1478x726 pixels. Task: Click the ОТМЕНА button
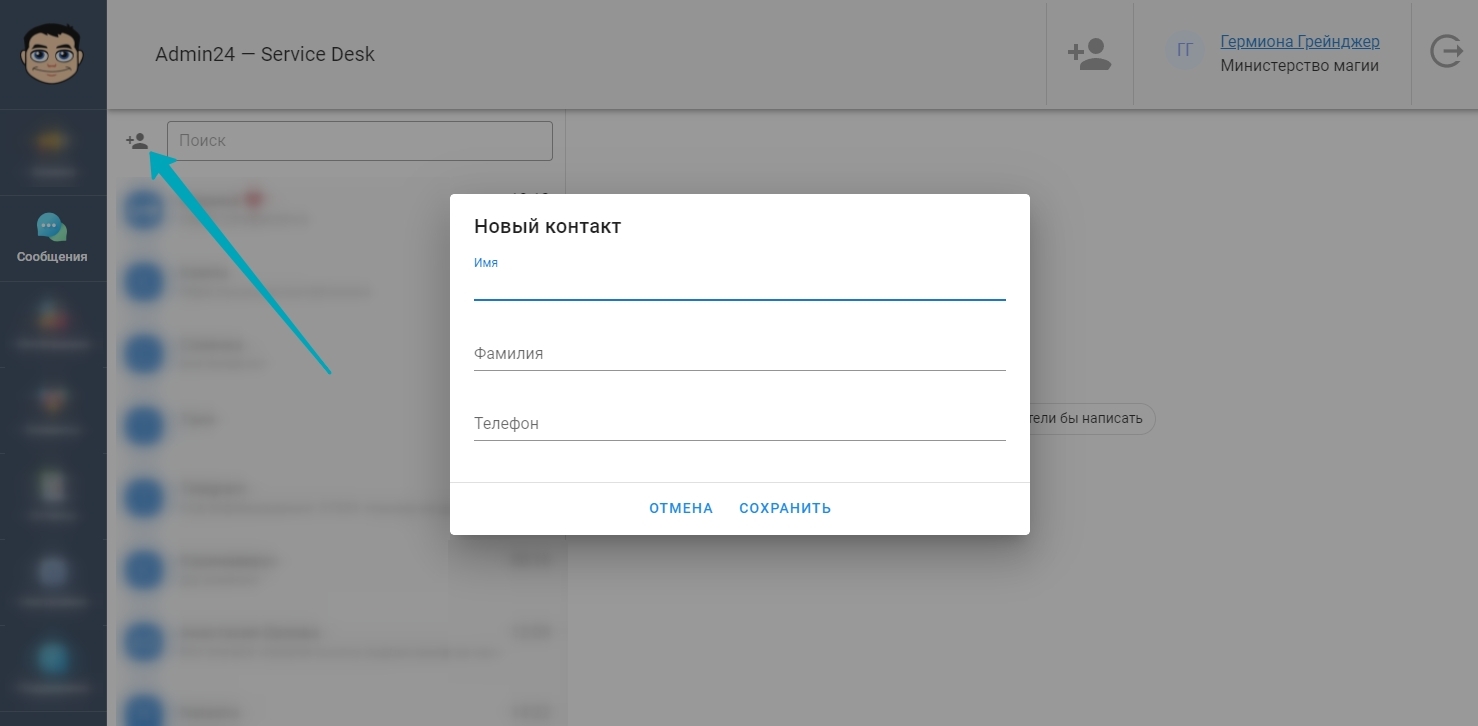pyautogui.click(x=681, y=508)
